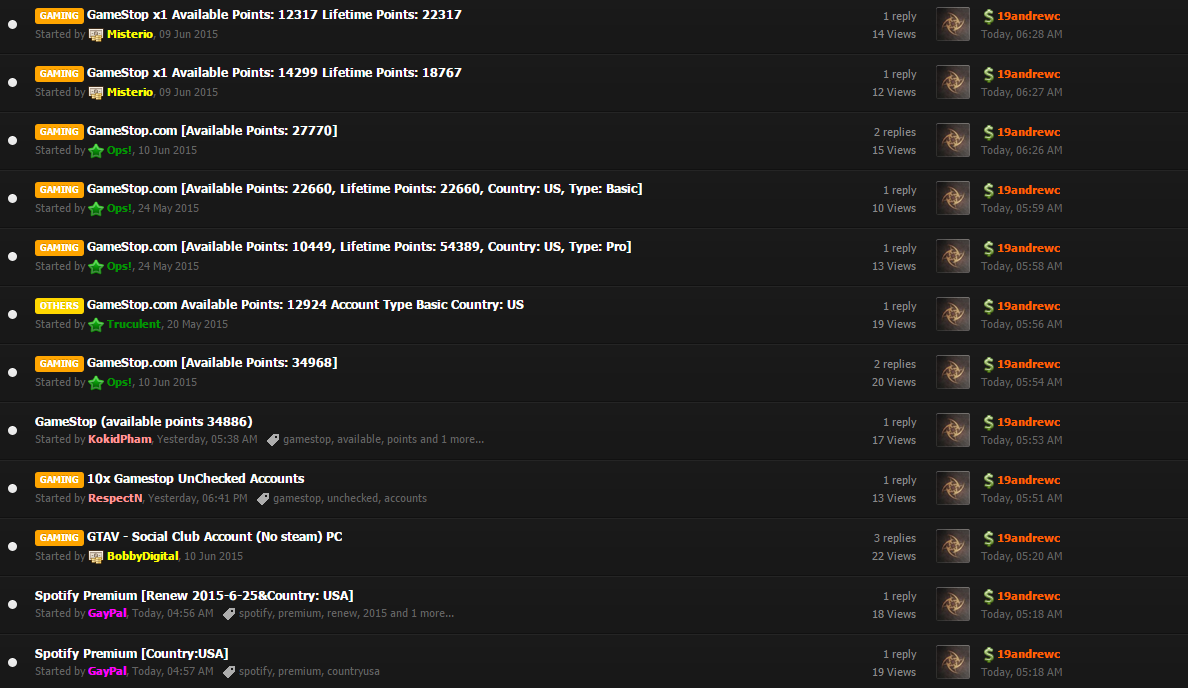The image size is (1188, 688).
Task: Open RespectN user profile
Action: (x=115, y=498)
